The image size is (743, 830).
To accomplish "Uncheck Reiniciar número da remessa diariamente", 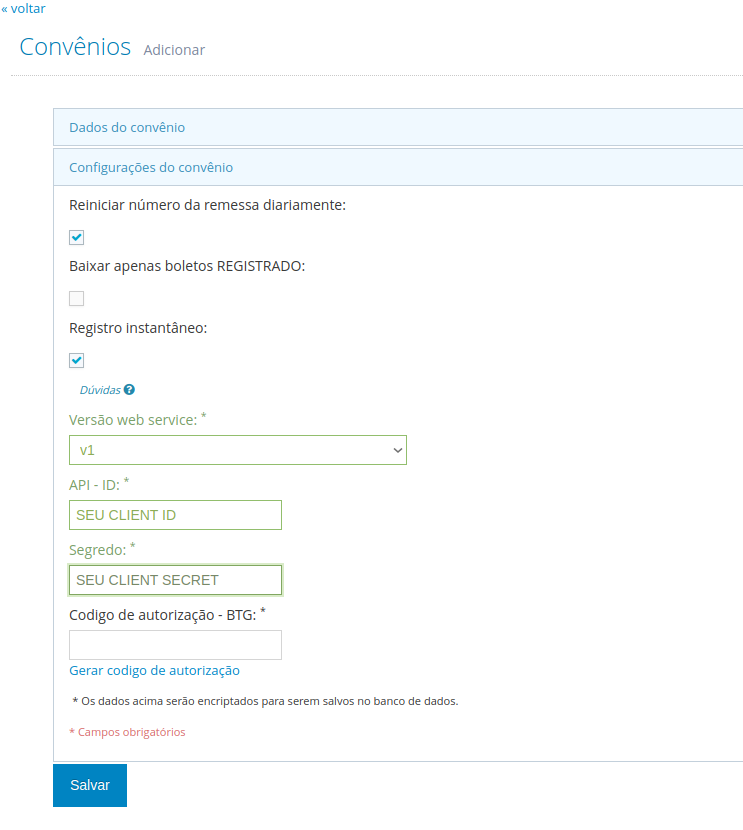I will click(76, 237).
